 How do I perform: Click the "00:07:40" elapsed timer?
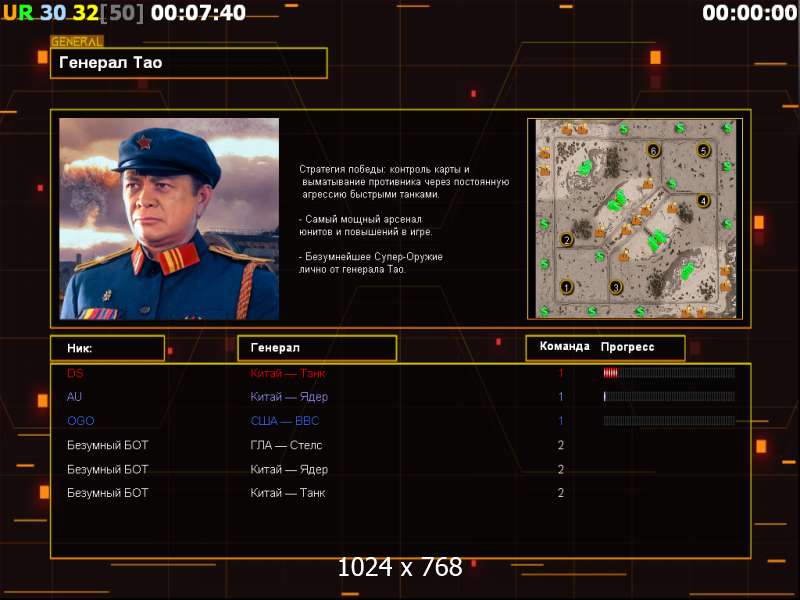(198, 13)
